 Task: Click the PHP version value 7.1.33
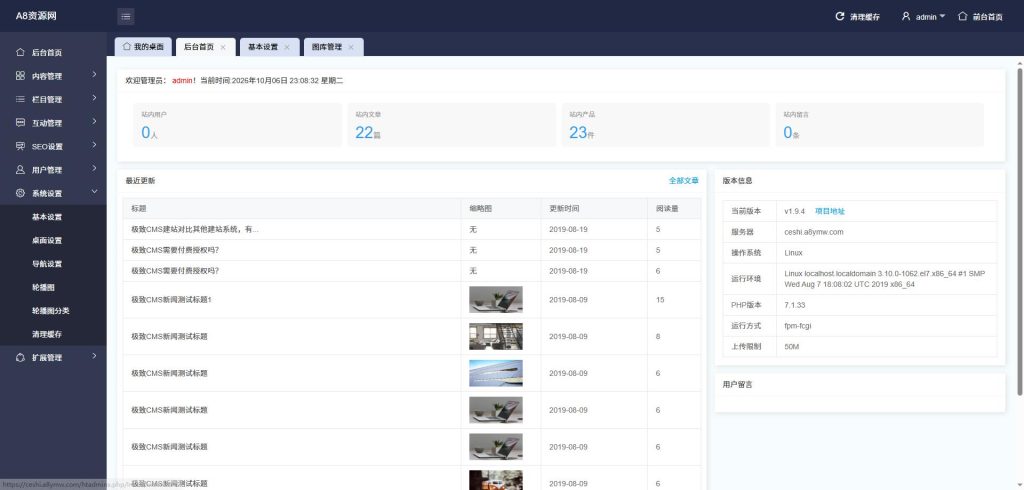point(795,305)
